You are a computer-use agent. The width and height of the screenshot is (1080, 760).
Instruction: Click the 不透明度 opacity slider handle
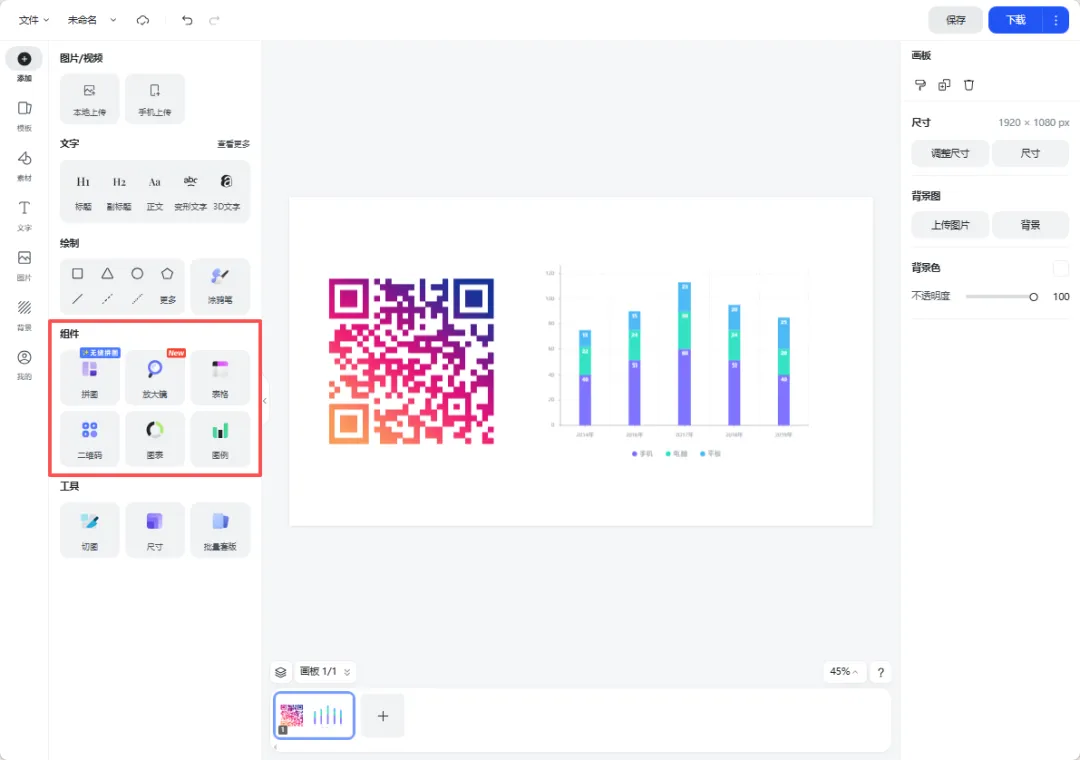[1033, 296]
